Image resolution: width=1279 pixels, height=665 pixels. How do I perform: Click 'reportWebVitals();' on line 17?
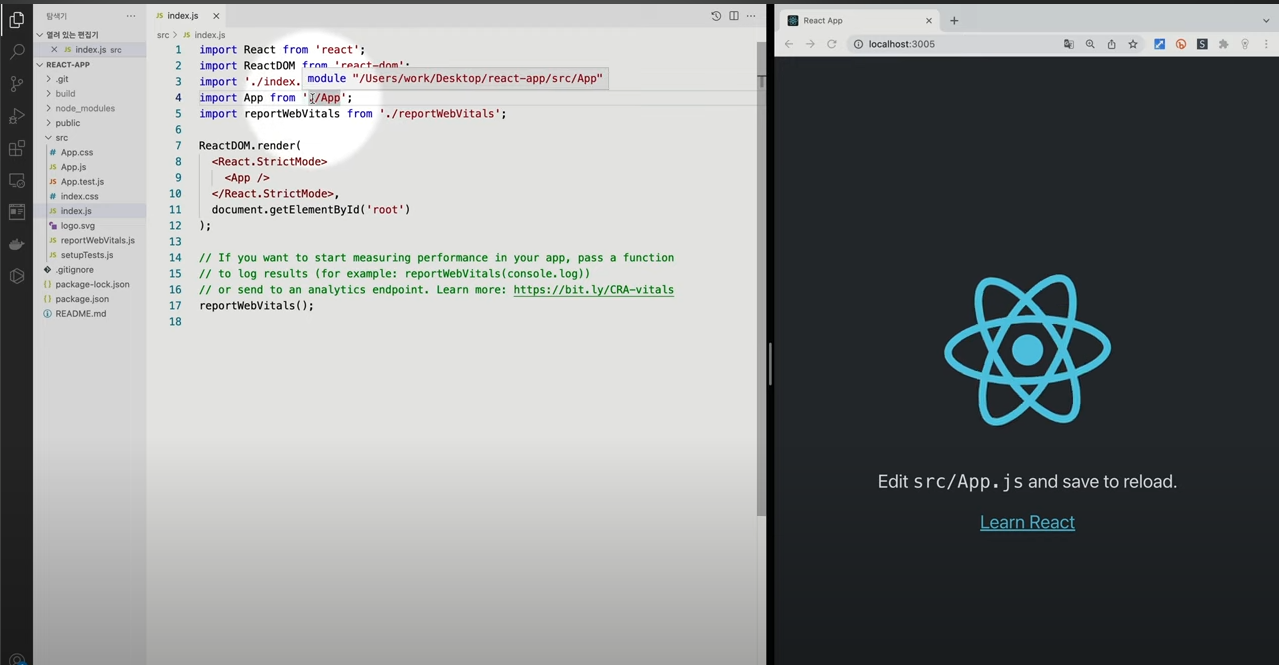(x=256, y=306)
